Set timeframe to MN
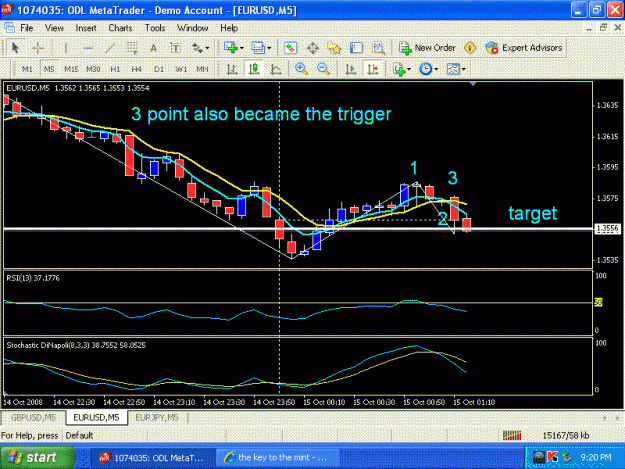Image resolution: width=625 pixels, height=469 pixels. [202, 69]
